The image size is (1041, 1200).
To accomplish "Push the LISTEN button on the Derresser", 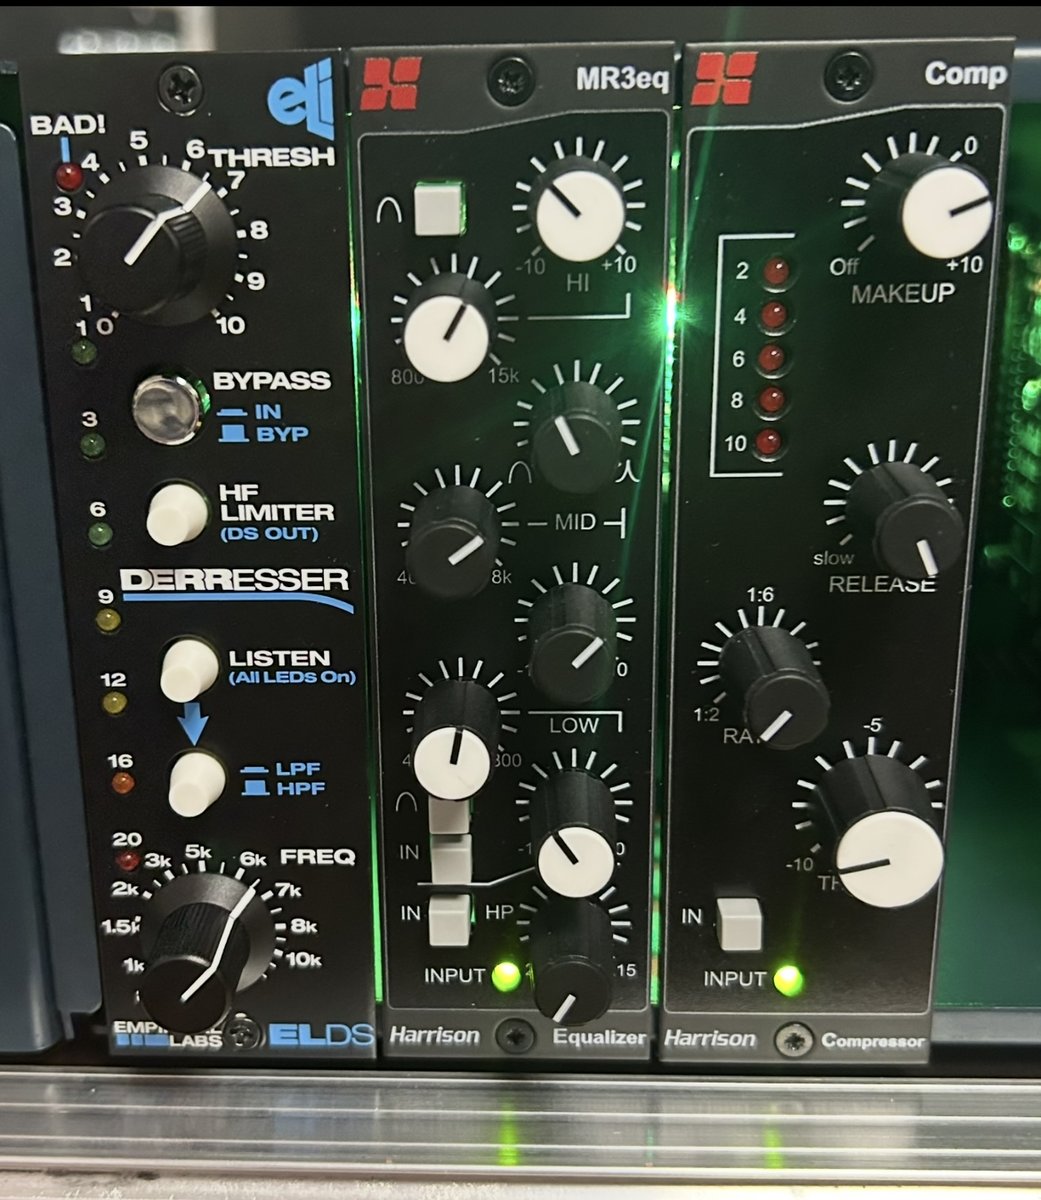I will (x=190, y=667).
